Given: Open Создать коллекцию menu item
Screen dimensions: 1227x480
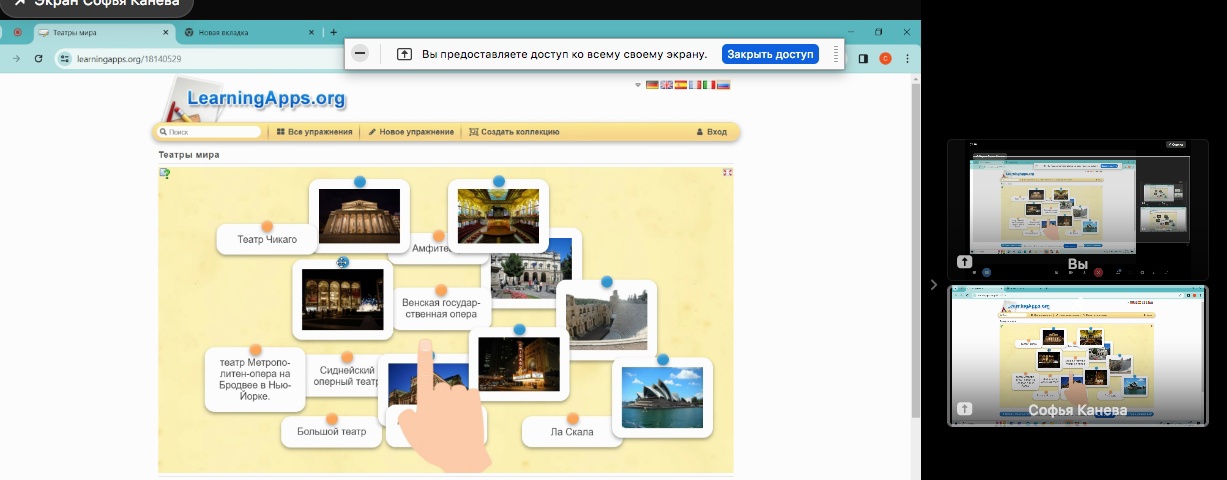Looking at the screenshot, I should 514,132.
